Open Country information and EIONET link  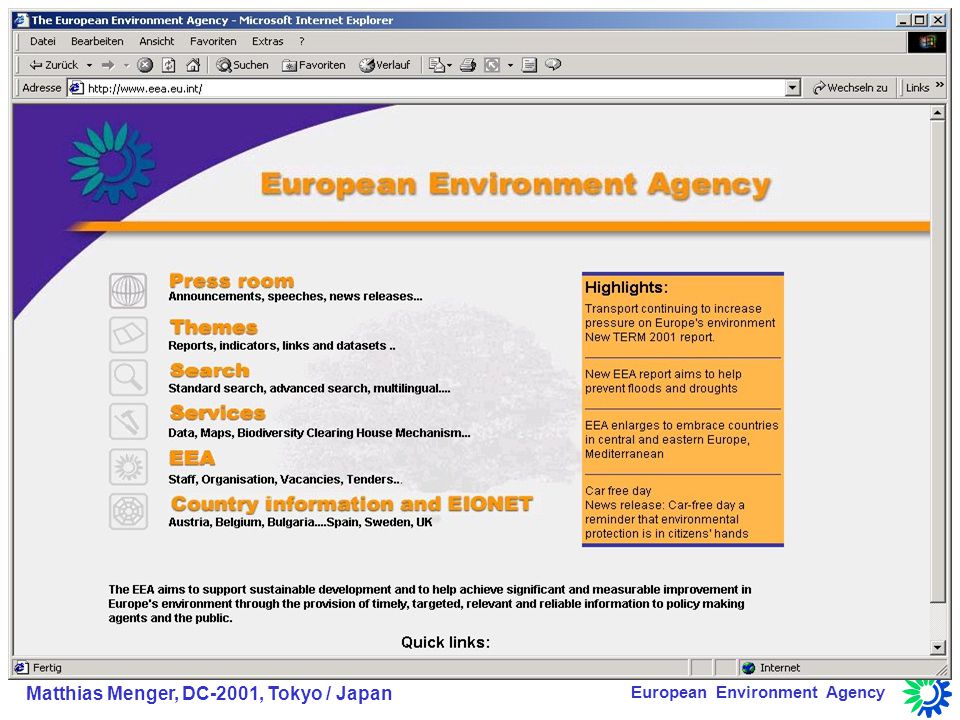(352, 504)
